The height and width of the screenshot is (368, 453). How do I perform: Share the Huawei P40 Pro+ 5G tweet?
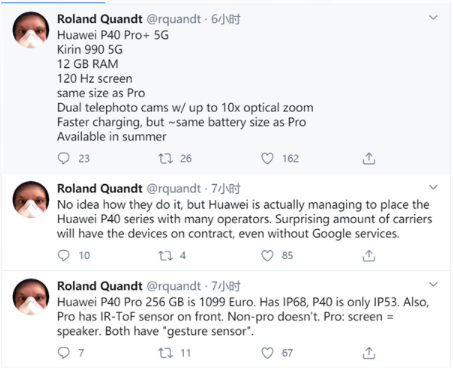(369, 159)
